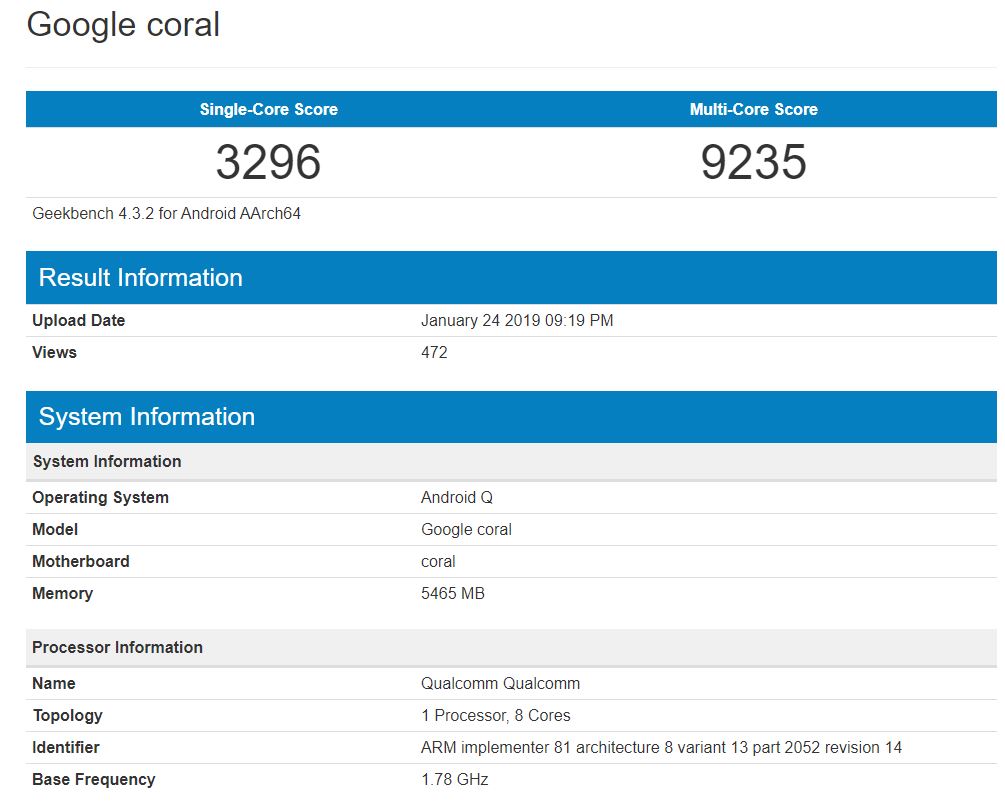Viewport: 1005px width, 810px height.
Task: Click the Operating System label
Action: pos(101,497)
